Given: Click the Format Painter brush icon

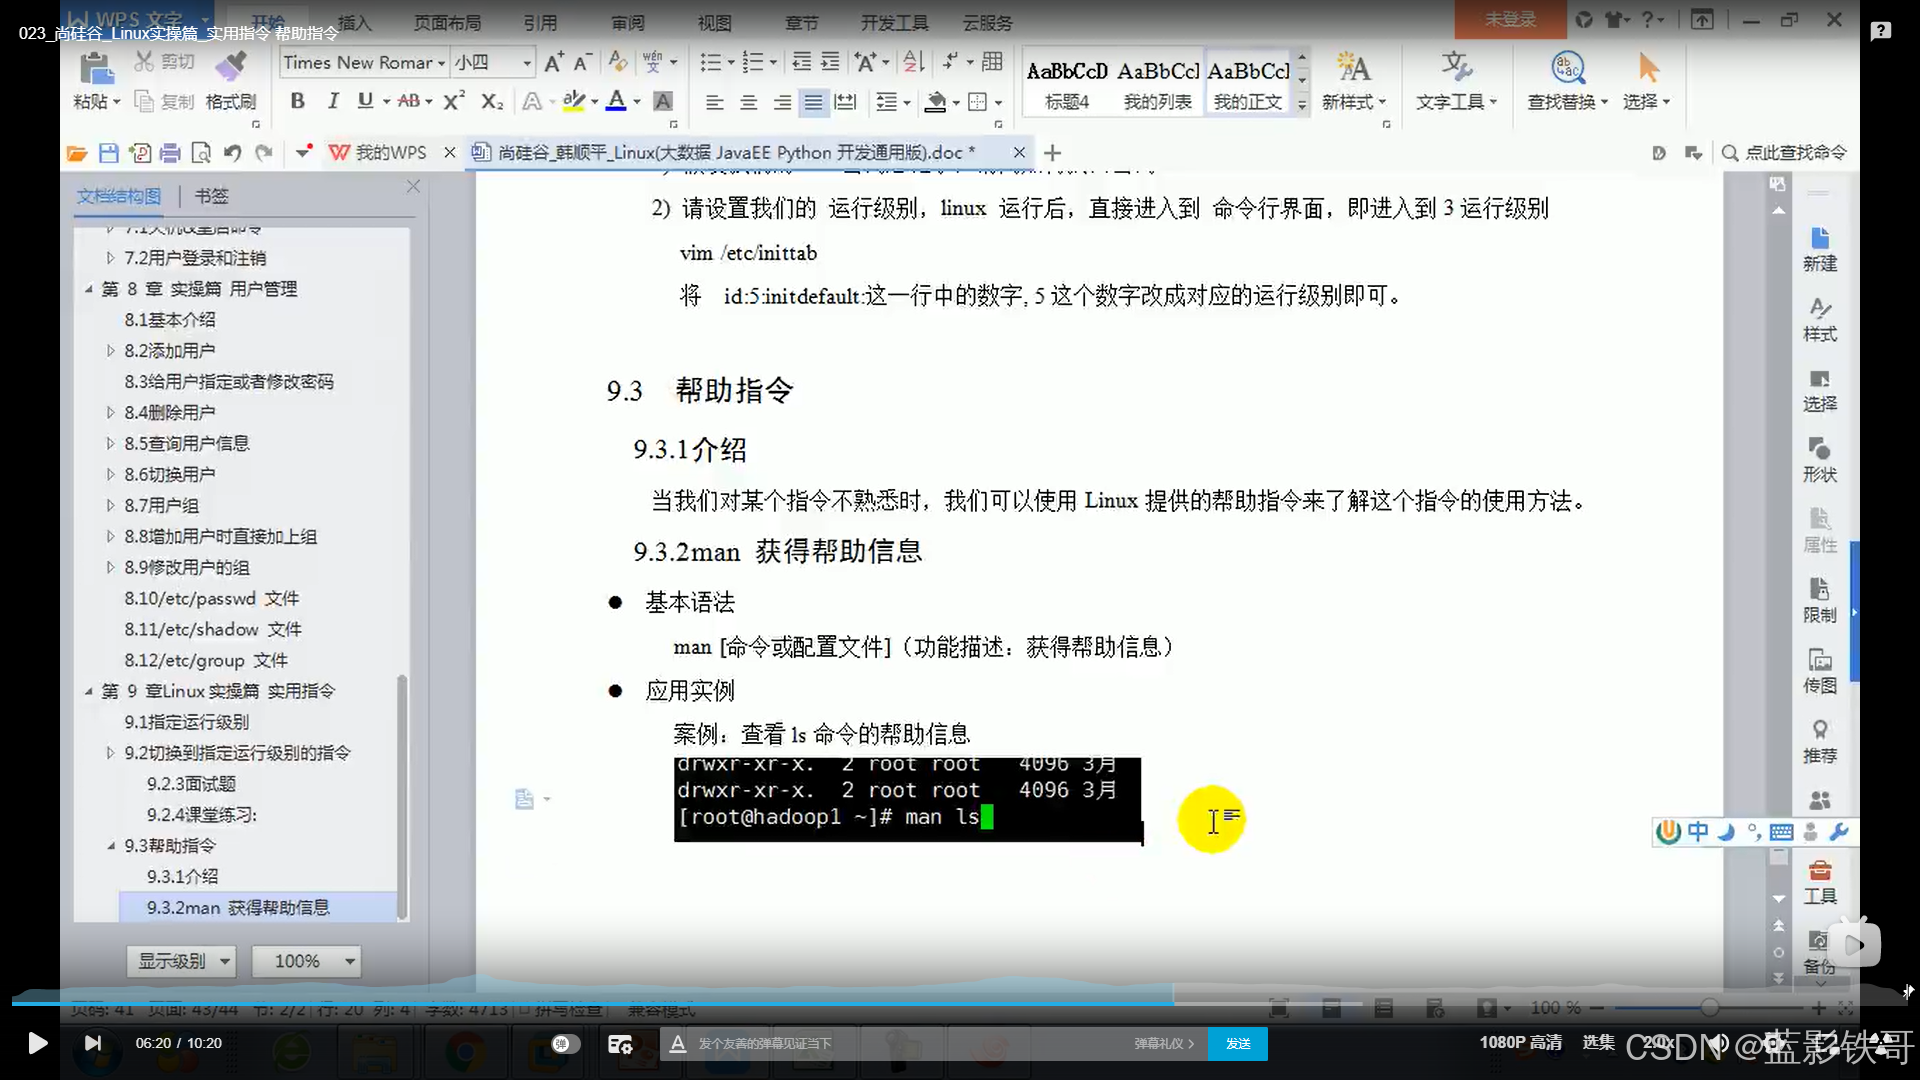Looking at the screenshot, I should (x=231, y=66).
